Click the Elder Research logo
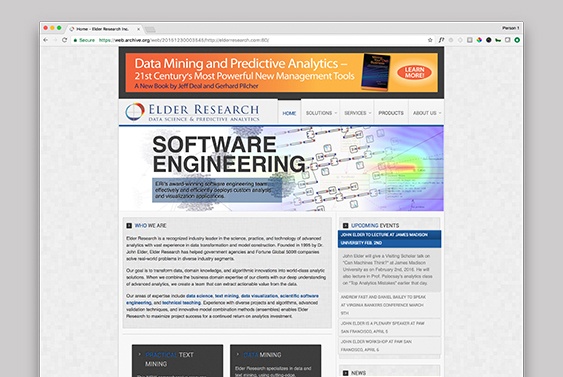 (x=192, y=112)
